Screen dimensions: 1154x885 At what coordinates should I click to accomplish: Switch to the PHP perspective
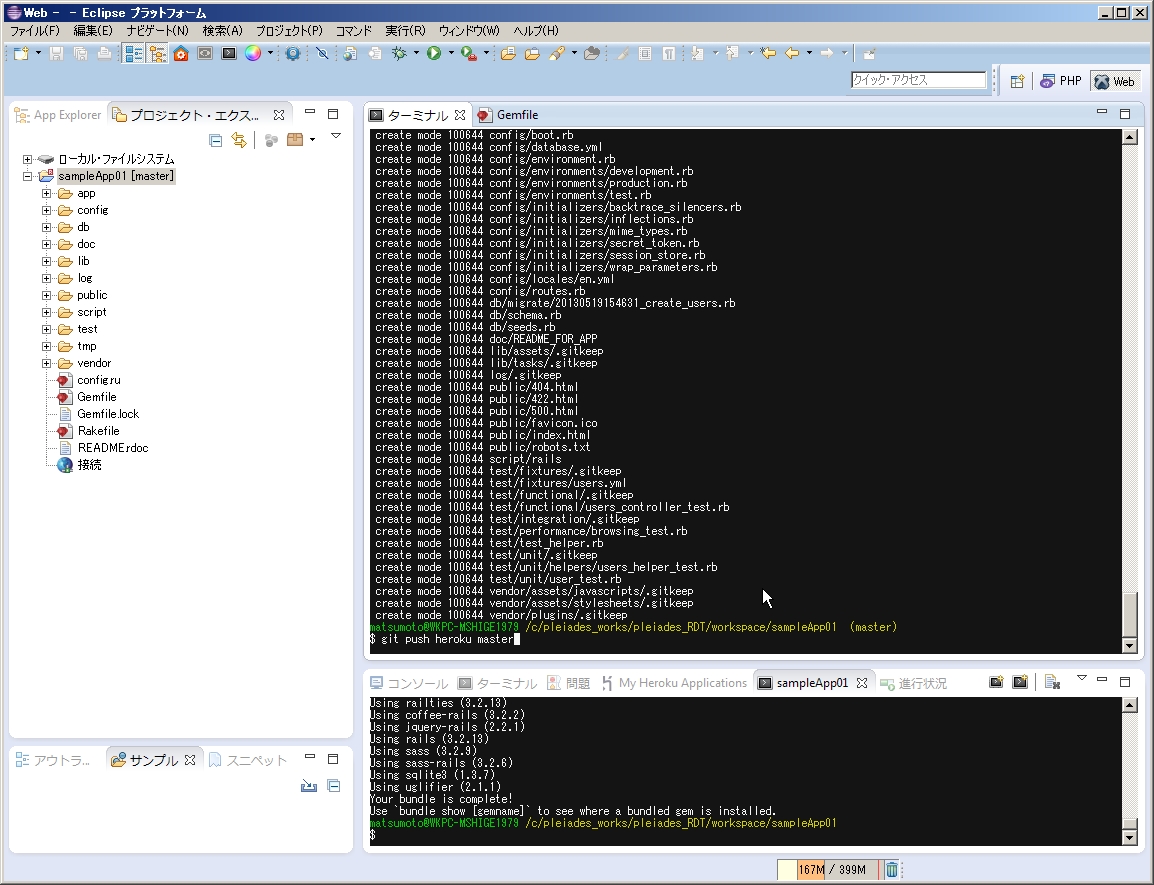coord(1061,82)
